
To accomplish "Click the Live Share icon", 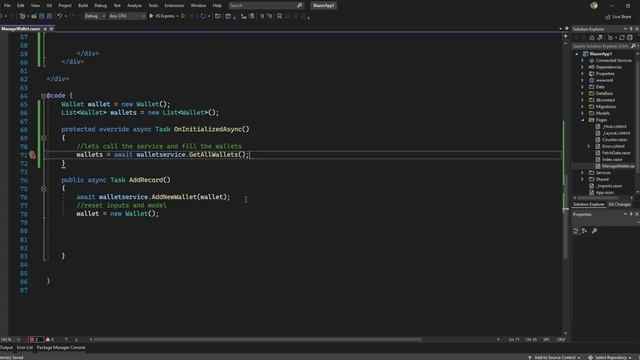I will pyautogui.click(x=608, y=17).
